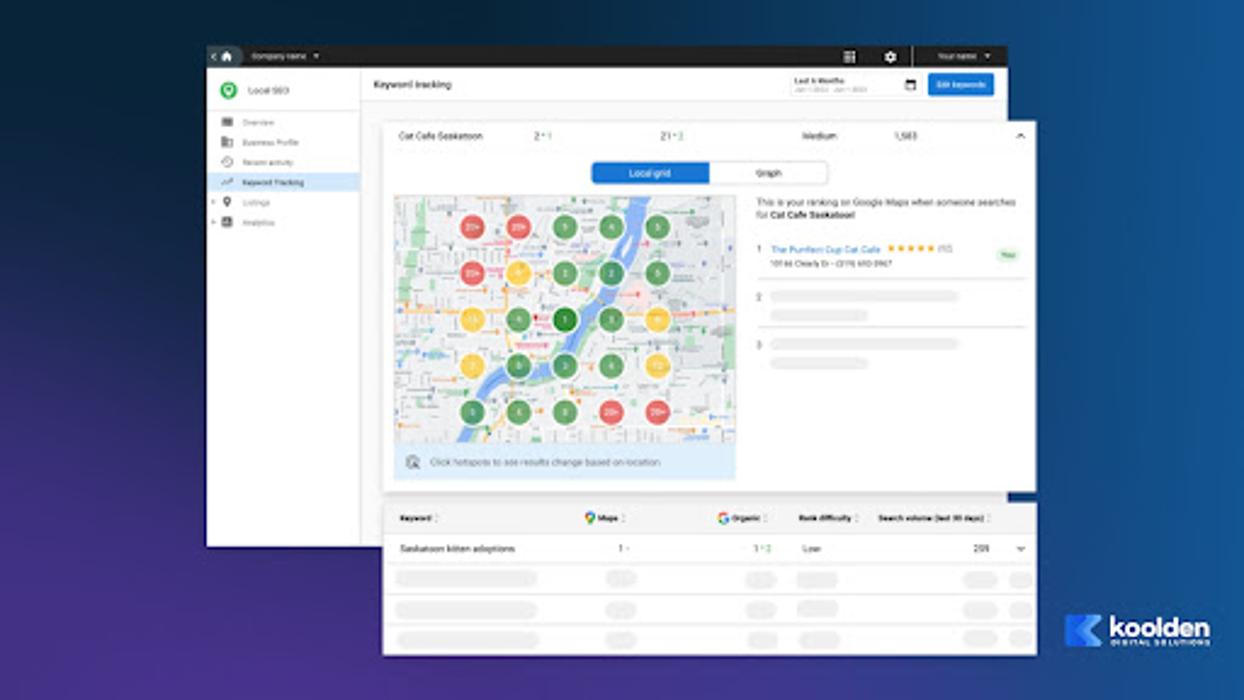Open the apps grid icon

(849, 57)
